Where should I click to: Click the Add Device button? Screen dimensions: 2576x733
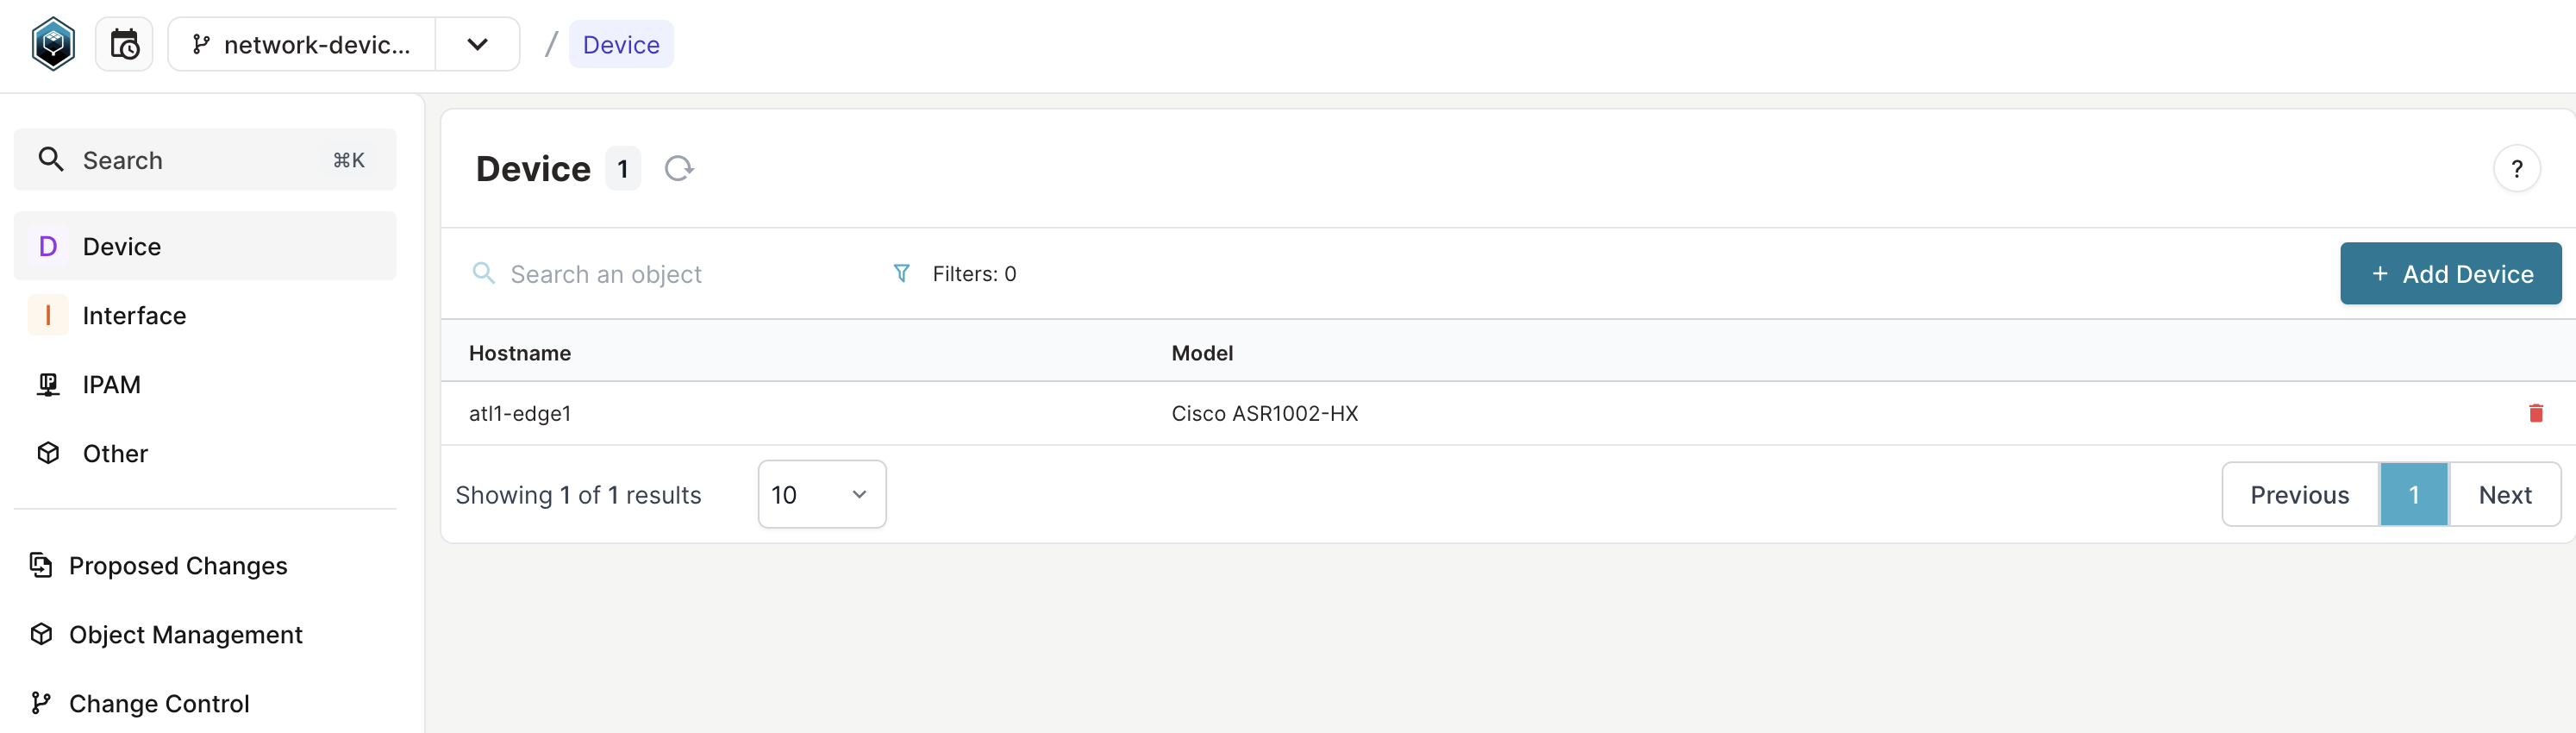(2450, 273)
